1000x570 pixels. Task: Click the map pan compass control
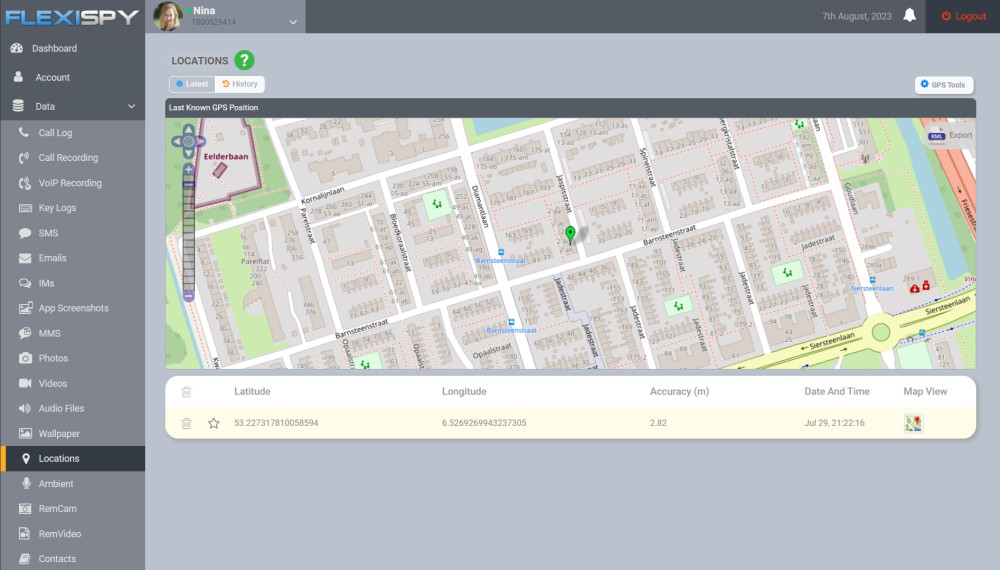click(x=188, y=141)
